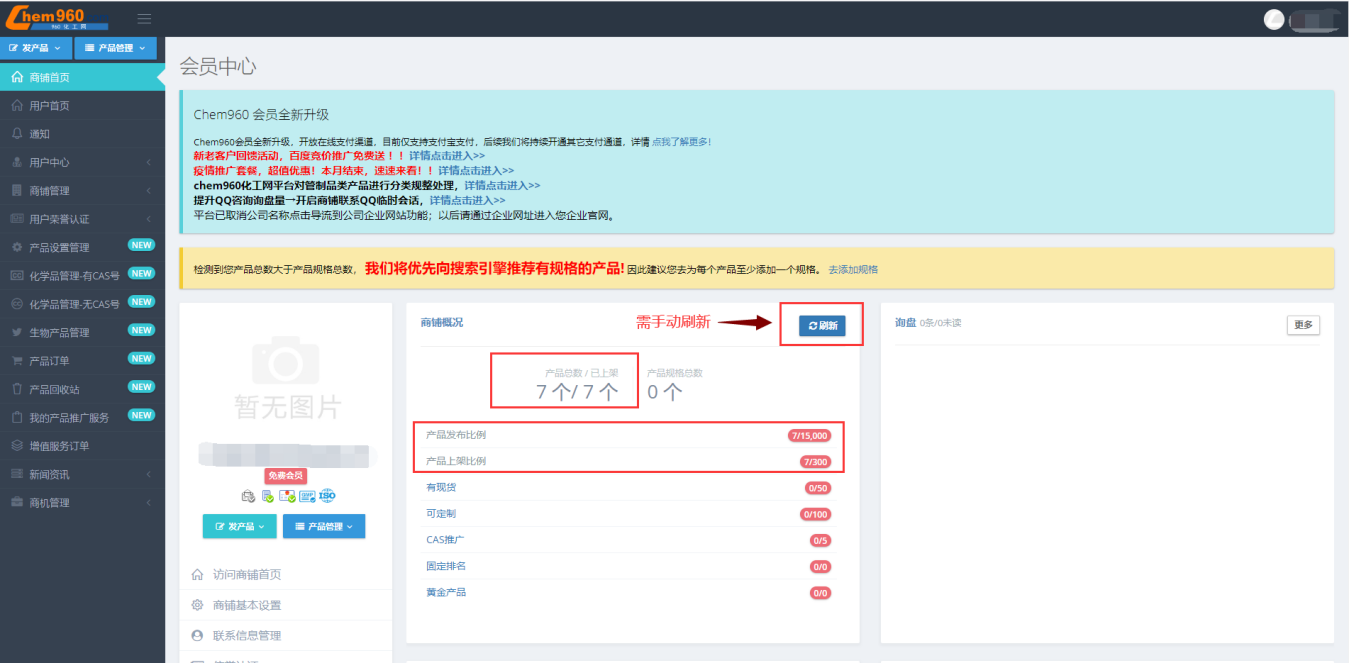Open 增值服务订单 in the sidebar
The height and width of the screenshot is (663, 1349).
[x=82, y=446]
